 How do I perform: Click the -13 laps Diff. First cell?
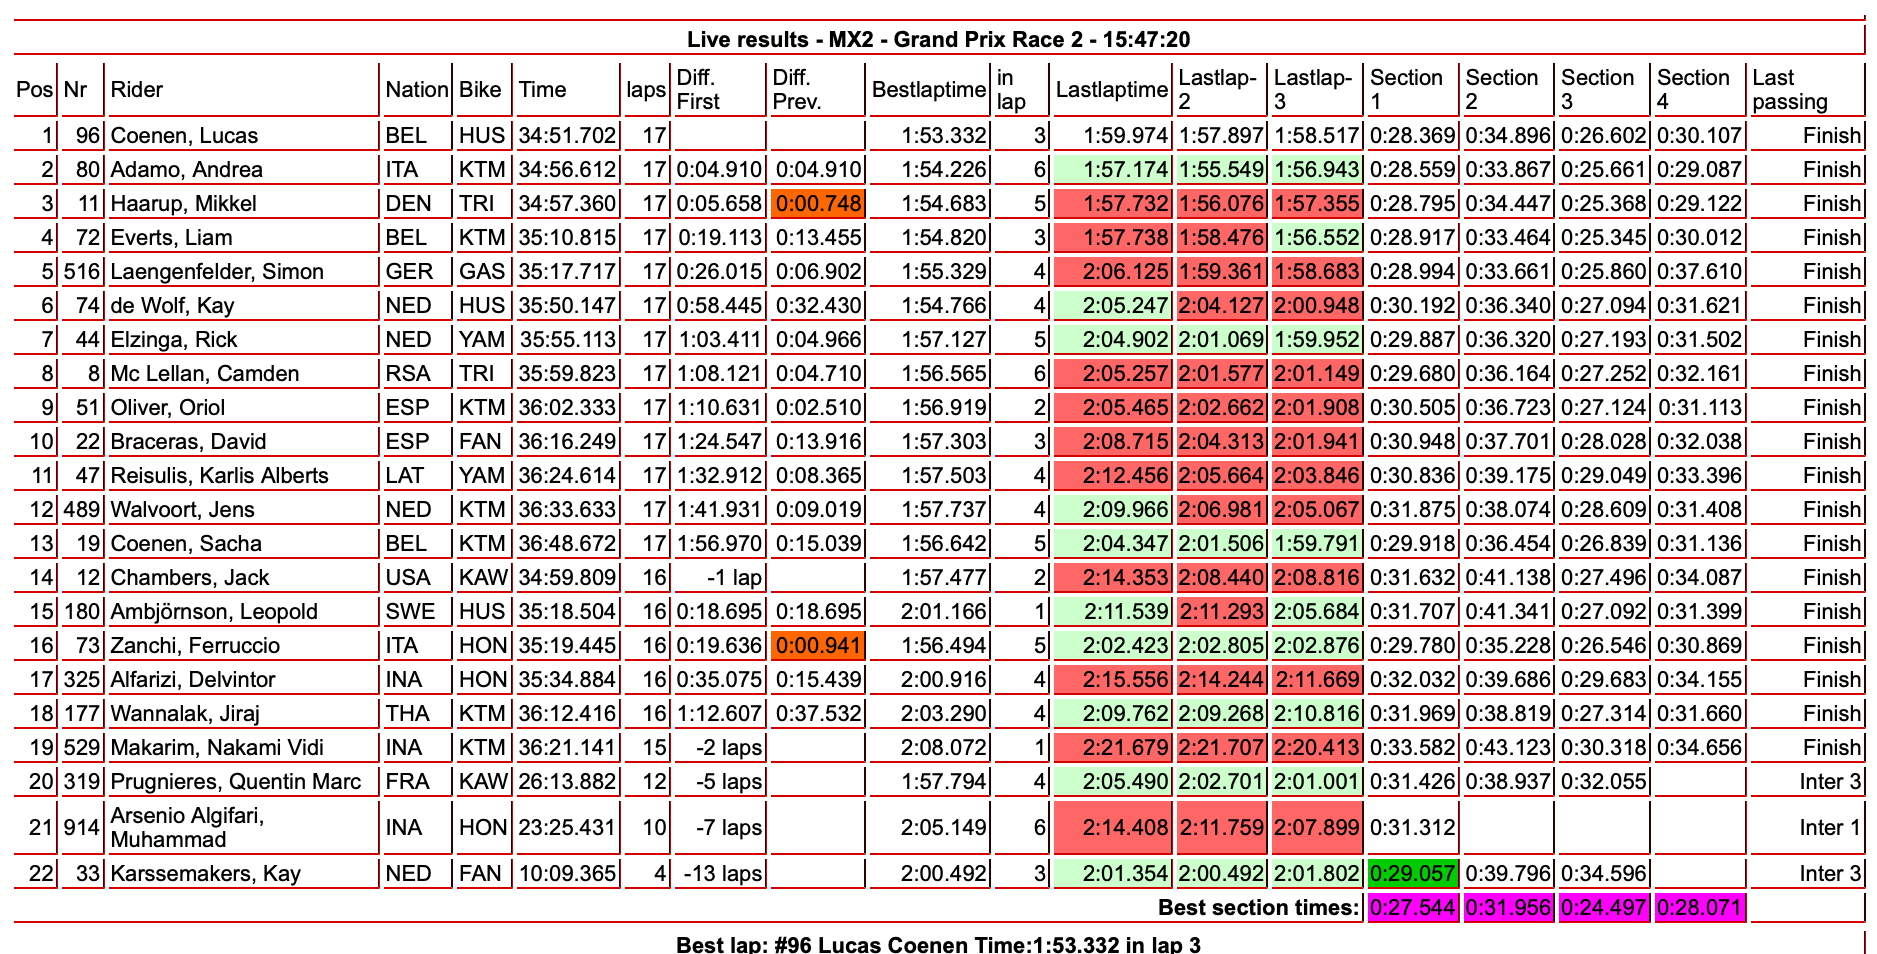point(722,874)
